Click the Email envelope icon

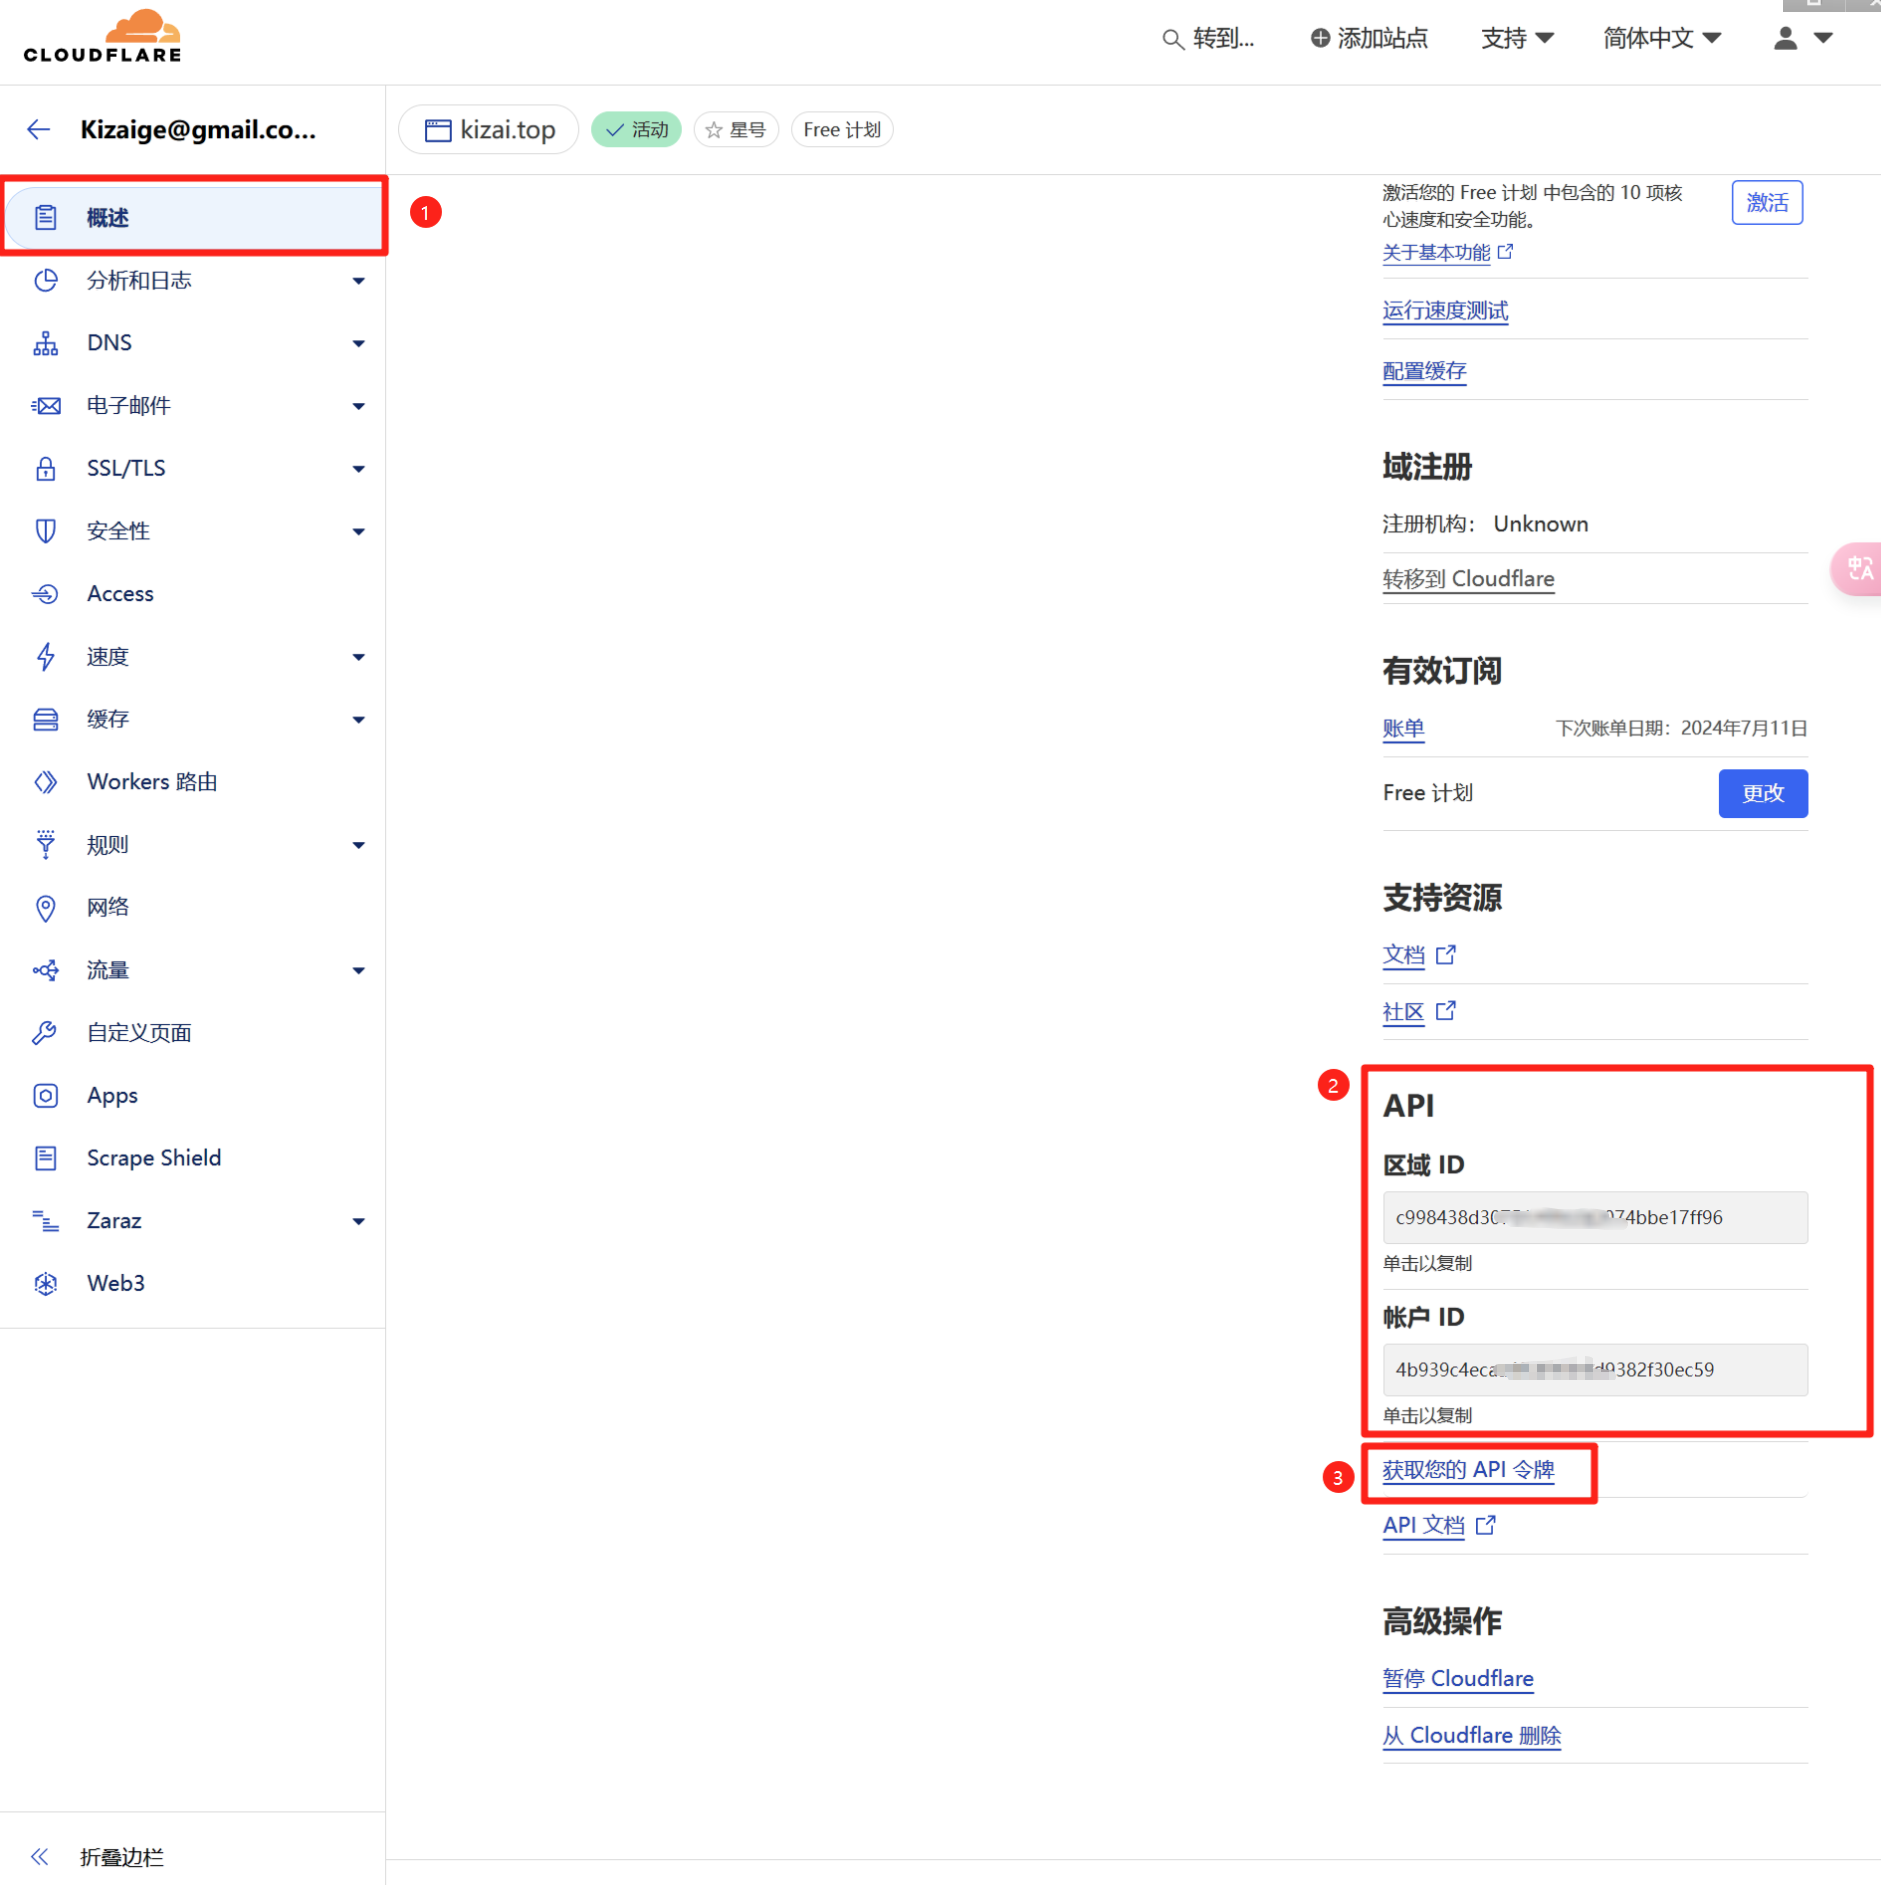pos(45,405)
